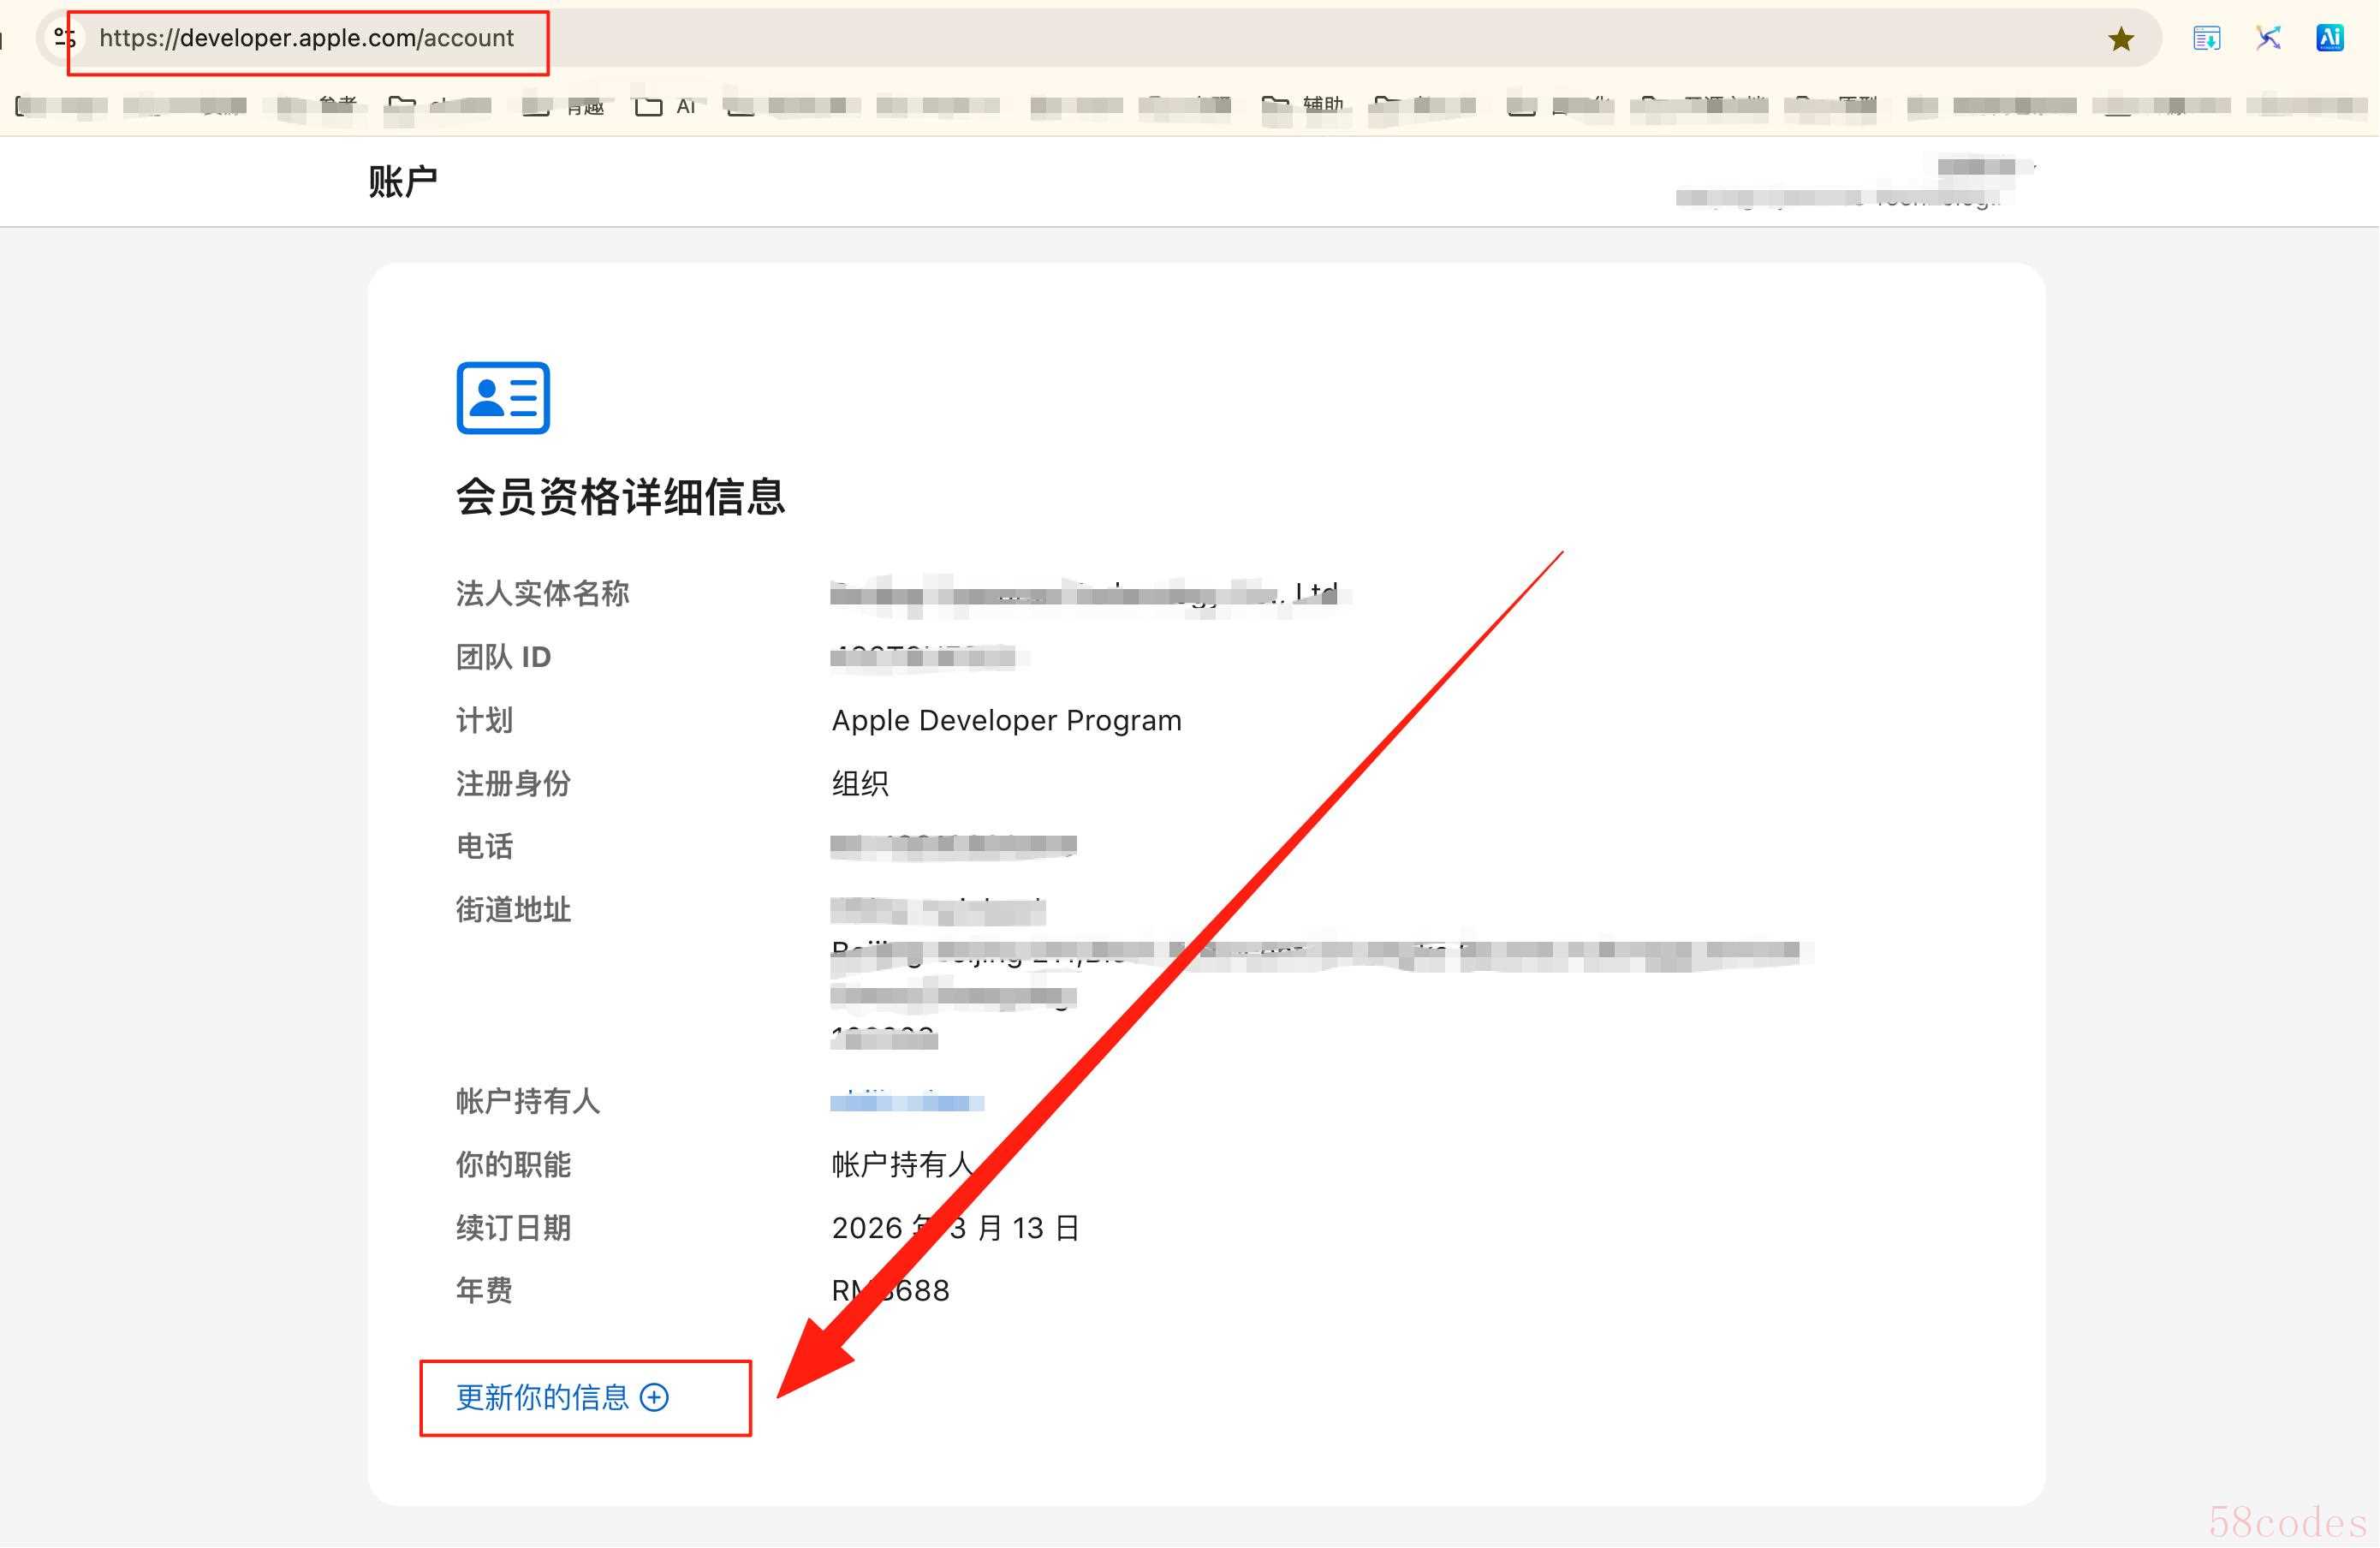The image size is (2380, 1548).
Task: Click the 会员资格详细信息 heading
Action: click(621, 497)
